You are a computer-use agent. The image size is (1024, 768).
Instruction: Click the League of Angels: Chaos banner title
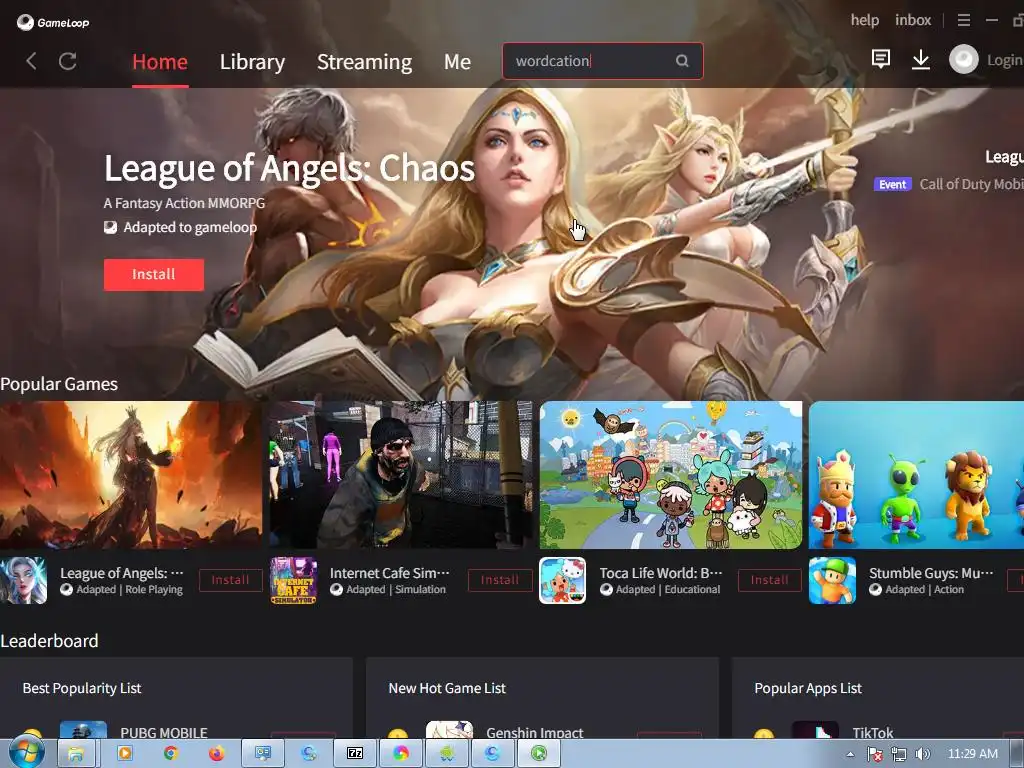pos(289,168)
